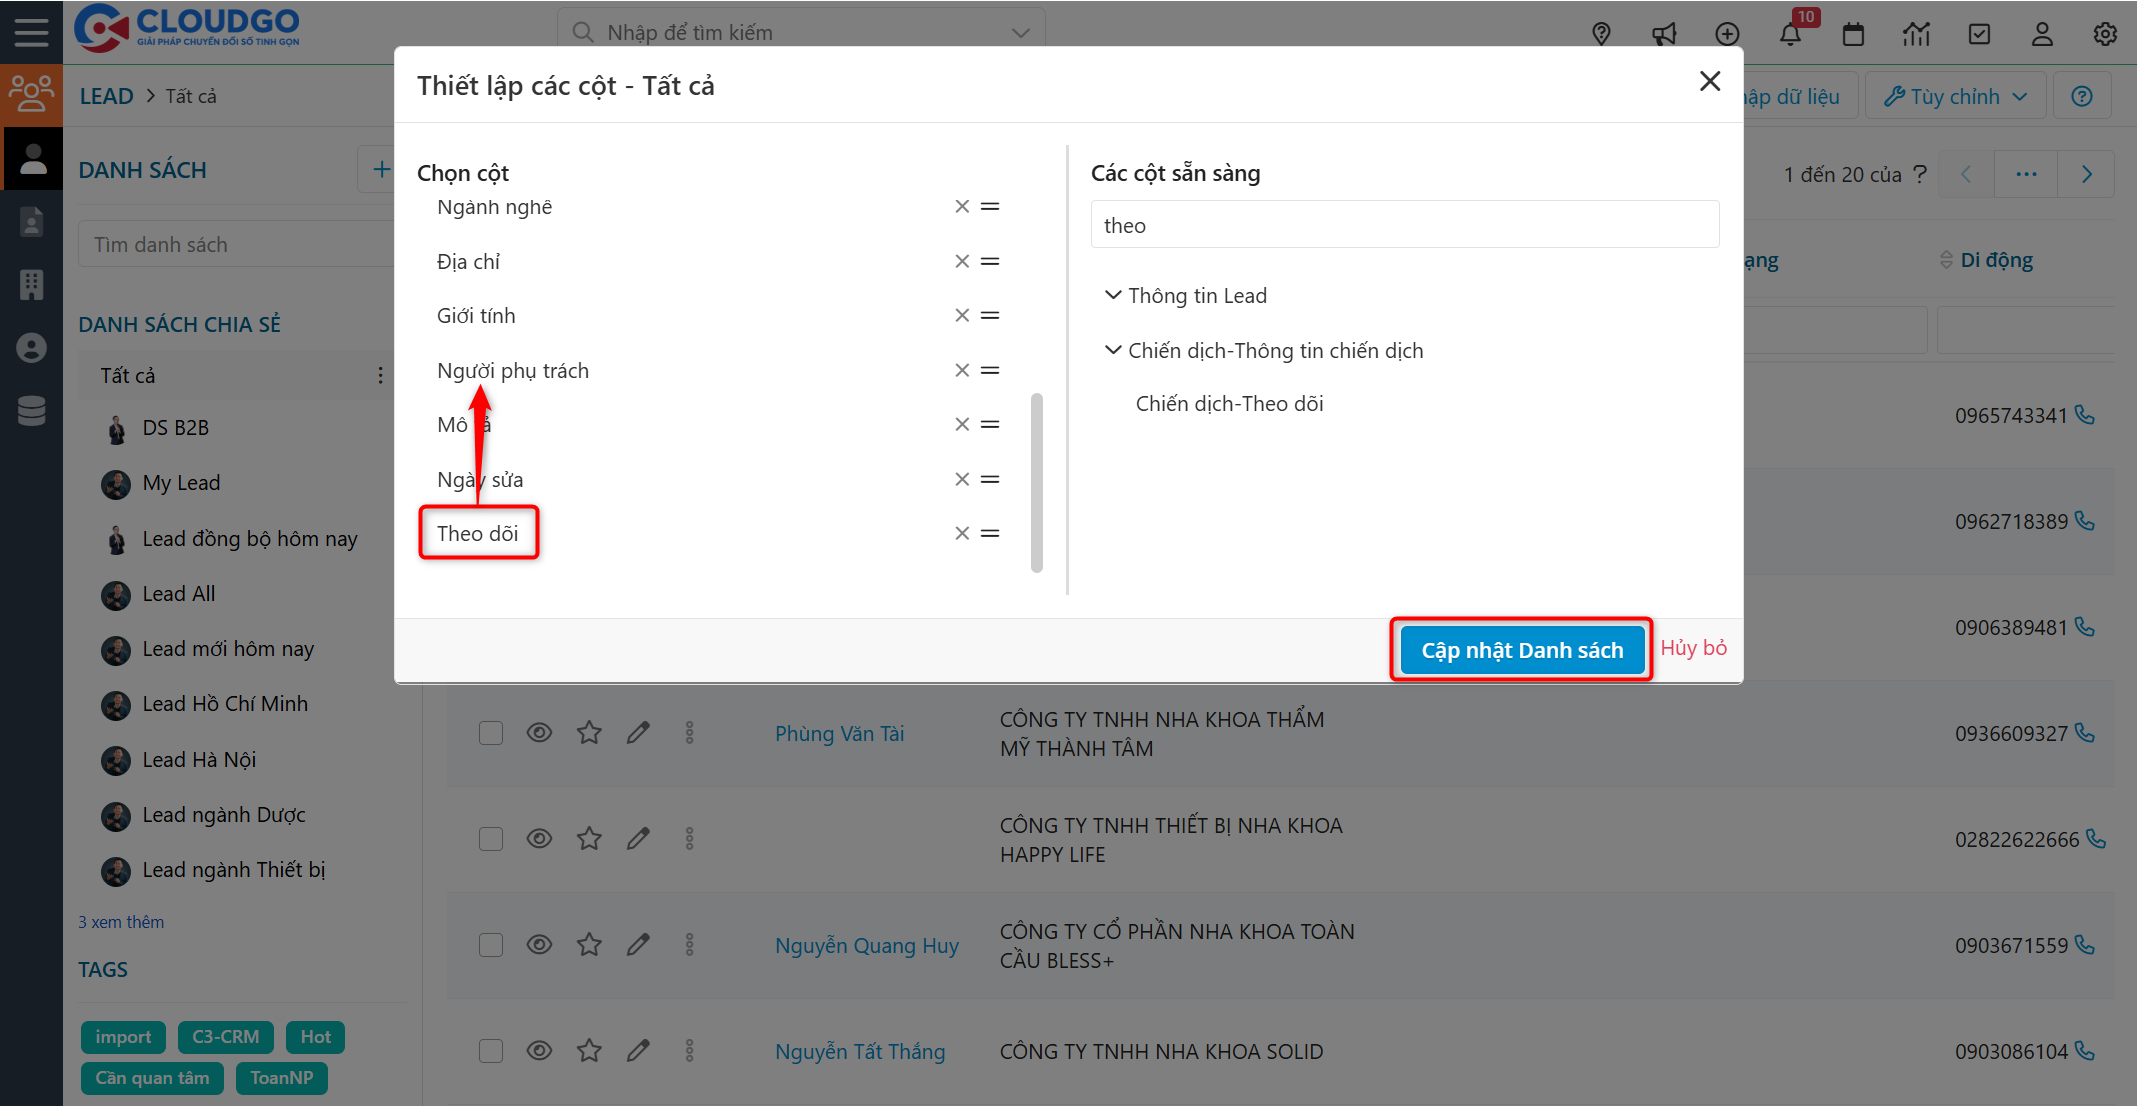
Task: Open the analytics chart icon
Action: [x=1917, y=33]
